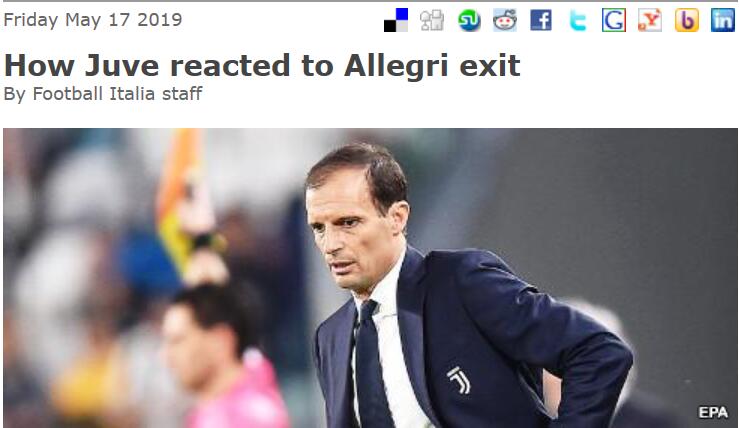Tweet article with Twitter icon
This screenshot has width=739, height=428.
point(577,20)
